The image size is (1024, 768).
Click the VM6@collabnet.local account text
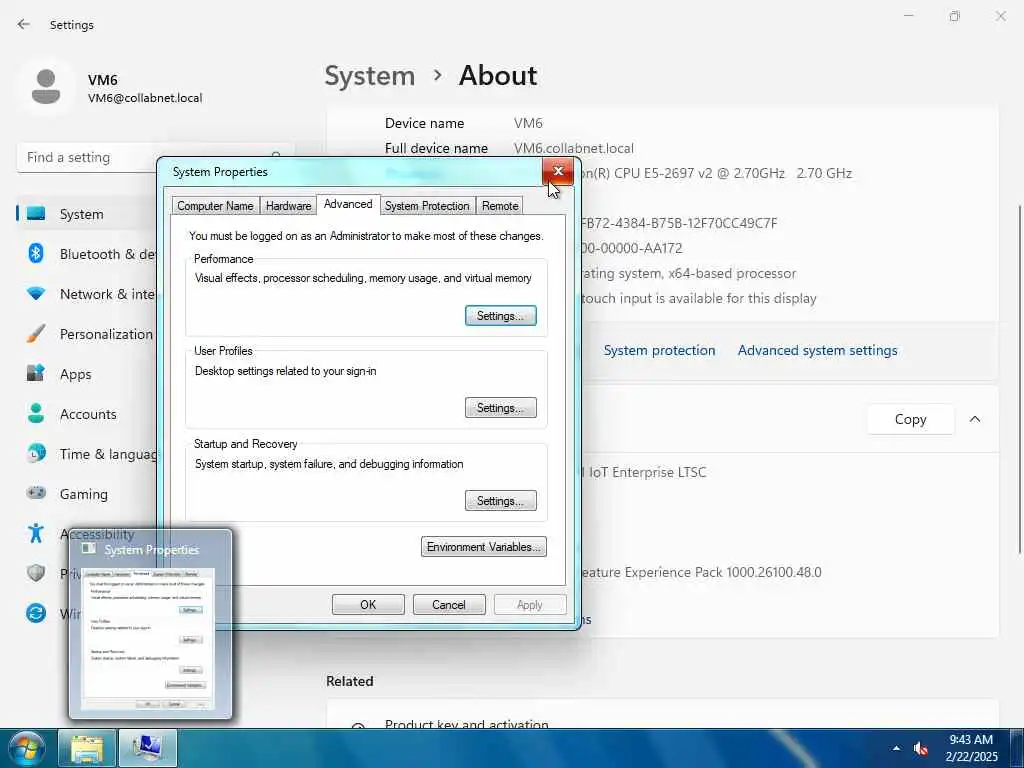click(x=145, y=98)
